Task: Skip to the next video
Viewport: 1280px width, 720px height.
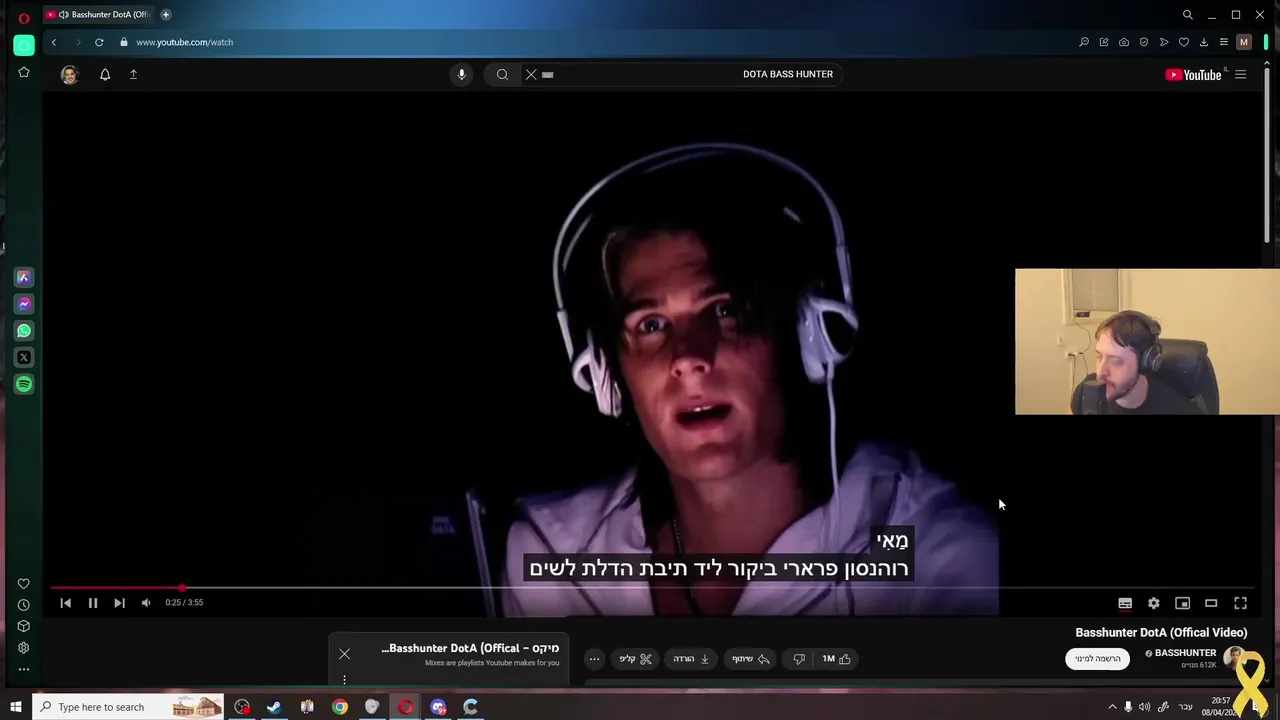Action: click(x=119, y=603)
